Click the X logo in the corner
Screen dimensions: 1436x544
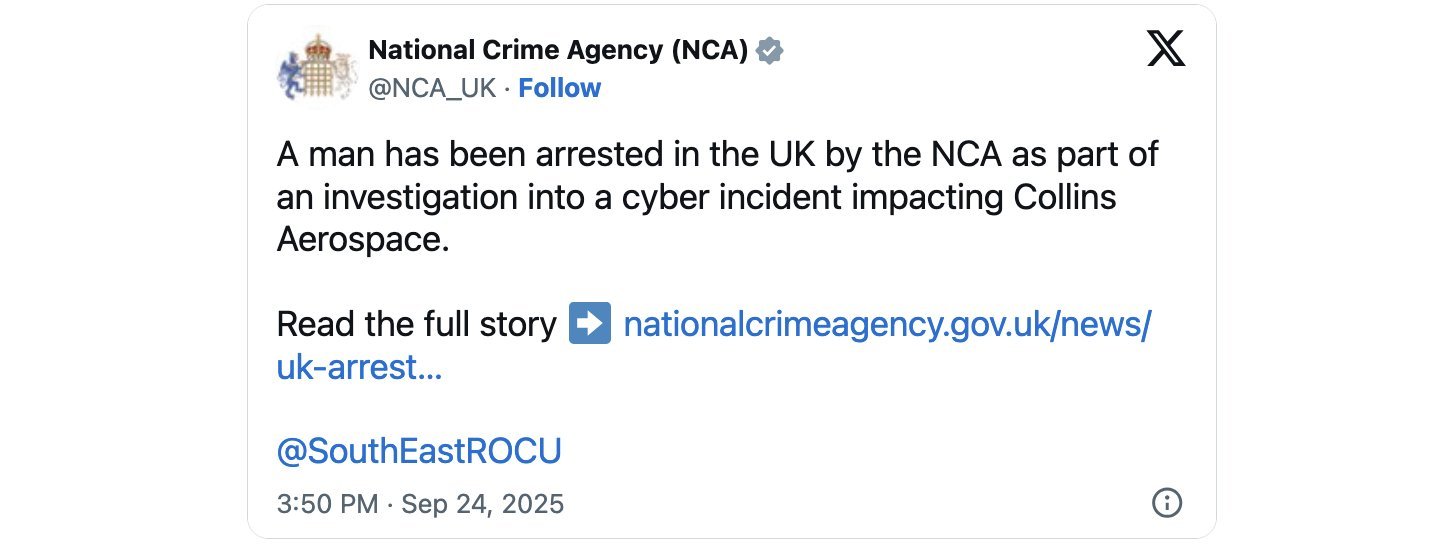[1166, 49]
